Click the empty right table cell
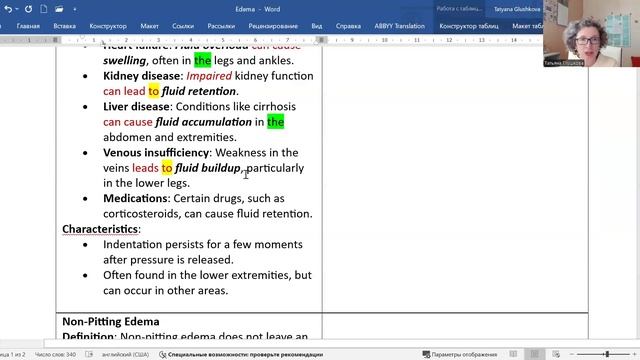Screen dimensions: 640x360 pyautogui.click(x=455, y=180)
